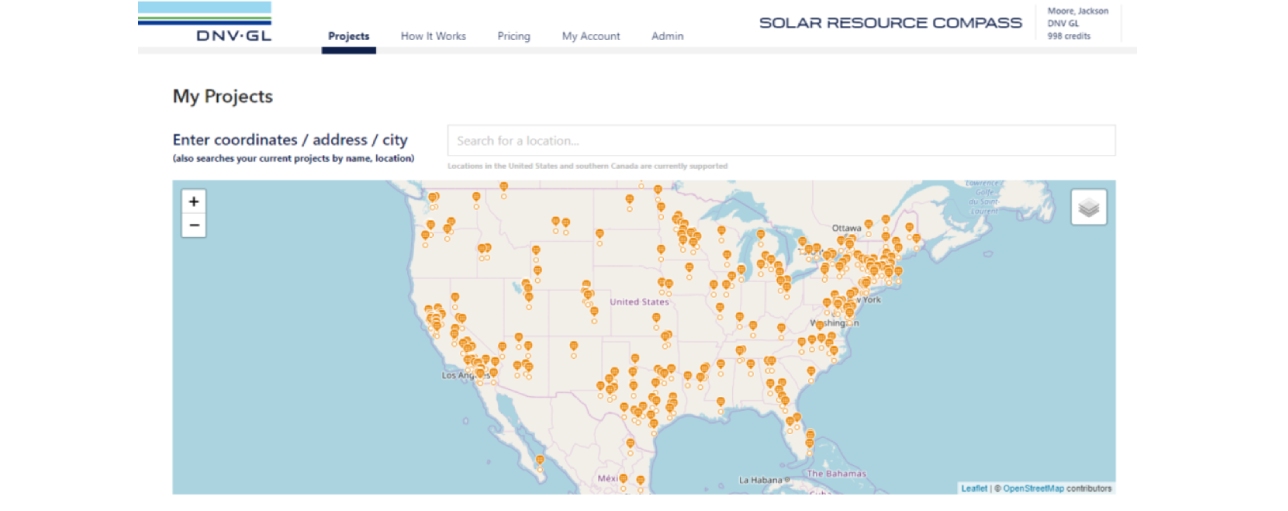Zoom in on the map

(x=194, y=201)
